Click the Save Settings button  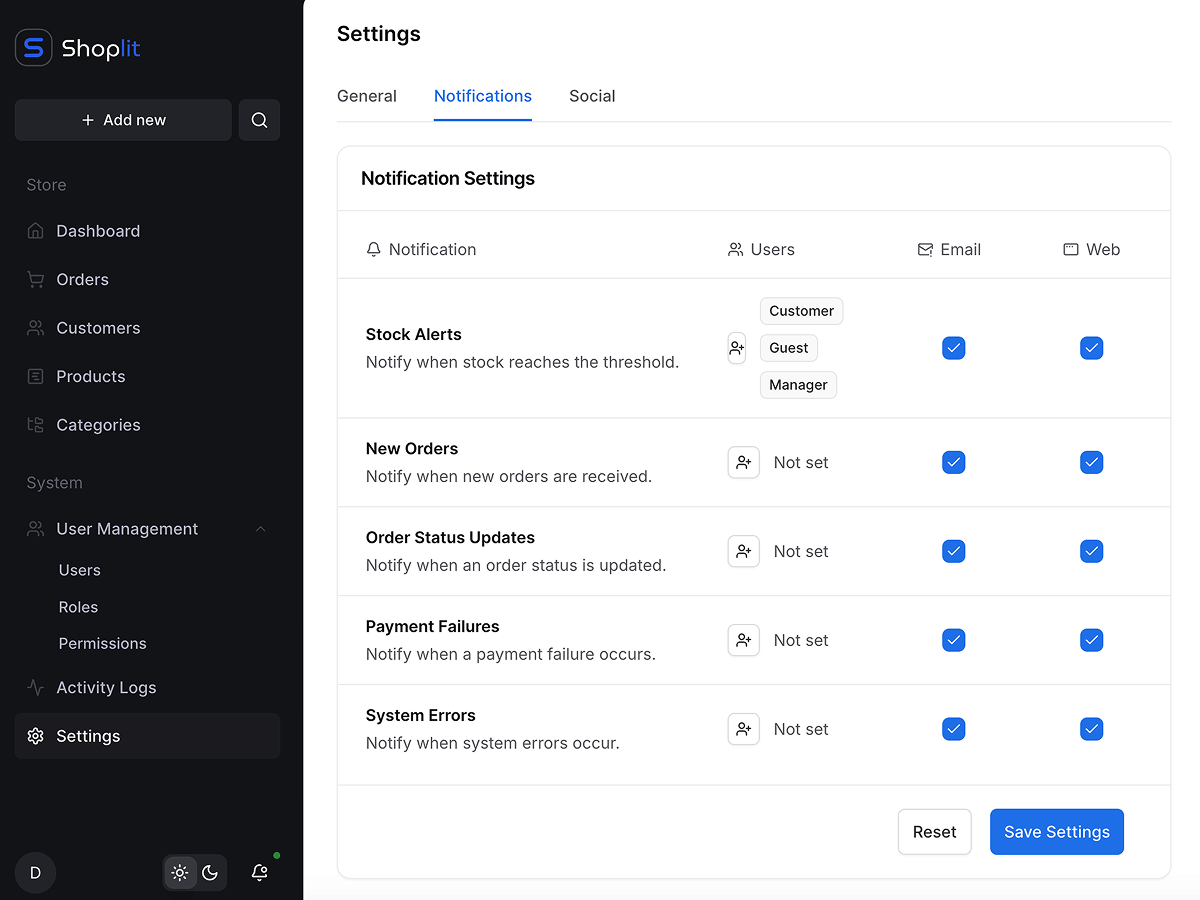1056,831
